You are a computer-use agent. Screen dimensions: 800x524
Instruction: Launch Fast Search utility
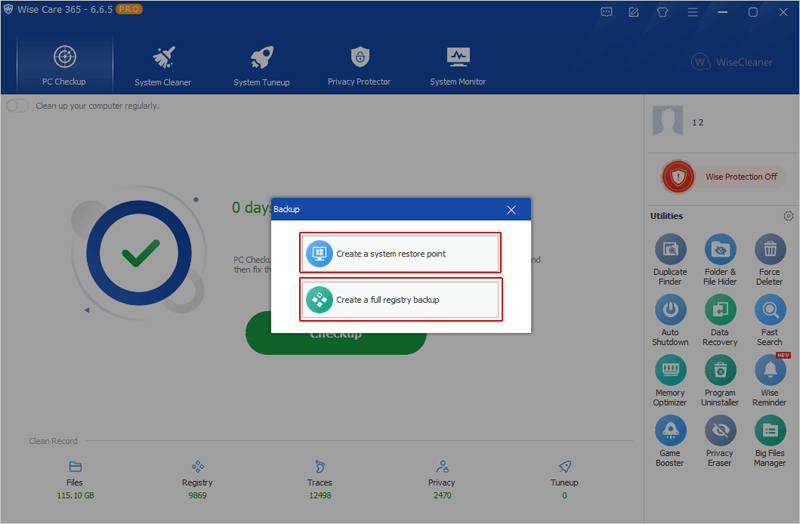click(x=769, y=320)
